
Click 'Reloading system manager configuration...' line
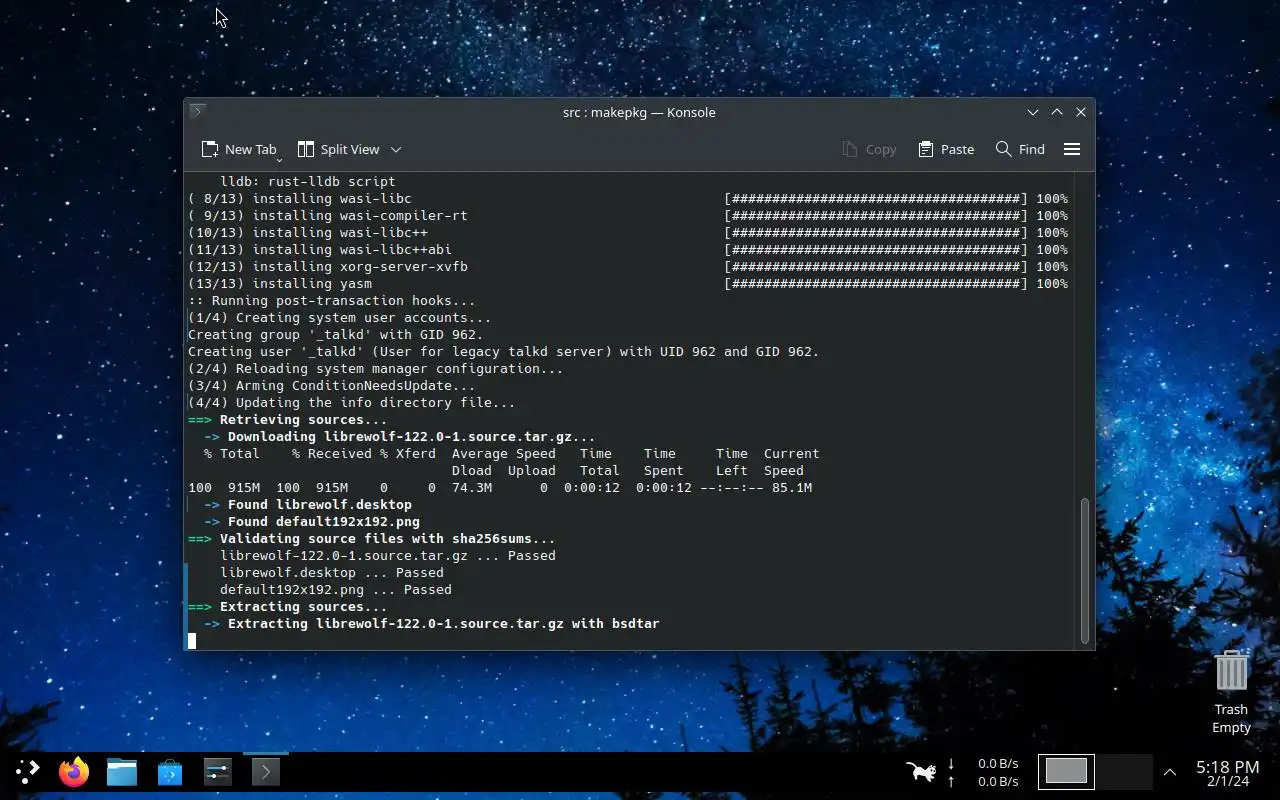(x=375, y=369)
